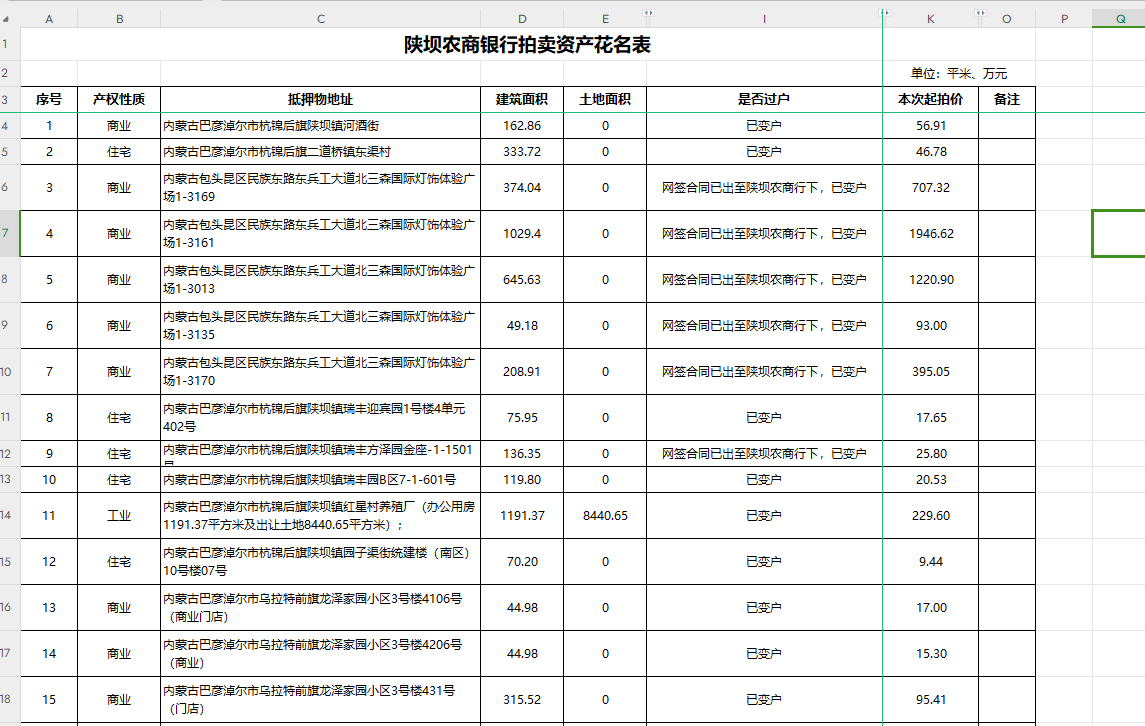Click land area value 8440.65
Viewport: 1145px width, 726px height.
tap(605, 515)
